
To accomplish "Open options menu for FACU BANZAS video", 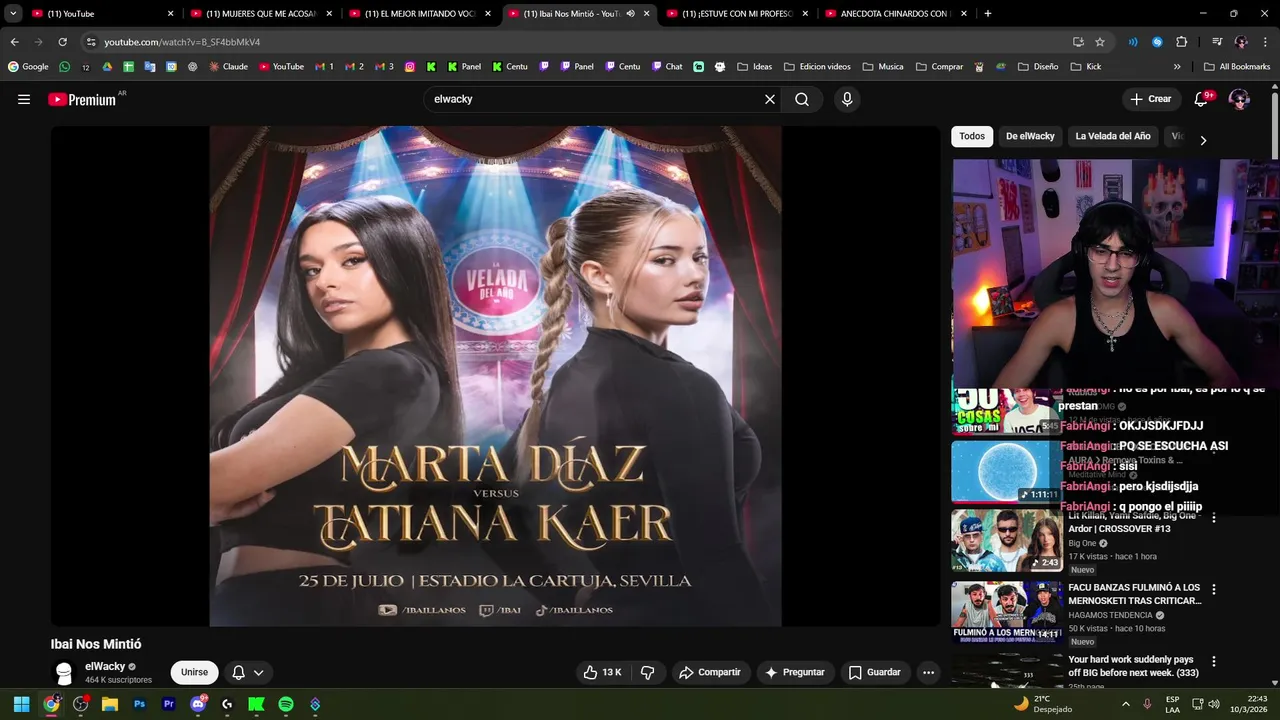I will pos(1214,590).
